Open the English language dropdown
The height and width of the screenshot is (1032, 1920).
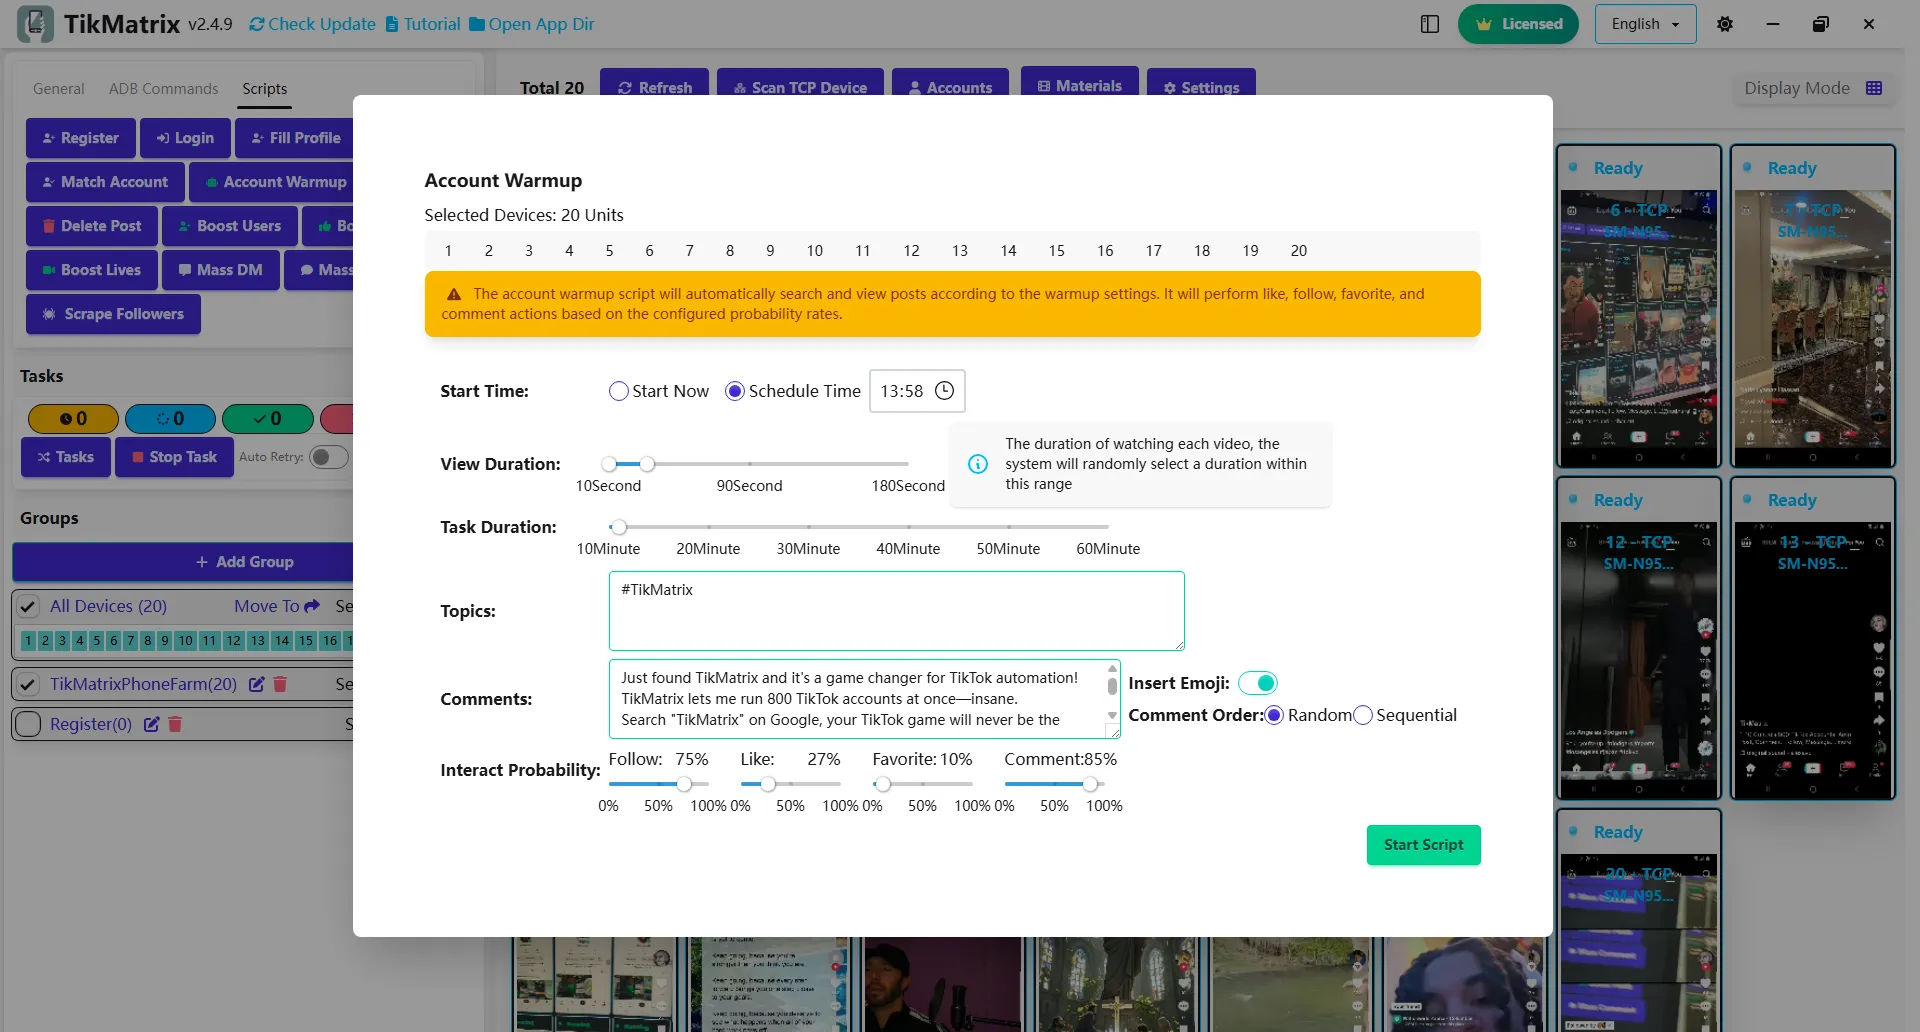click(x=1644, y=23)
